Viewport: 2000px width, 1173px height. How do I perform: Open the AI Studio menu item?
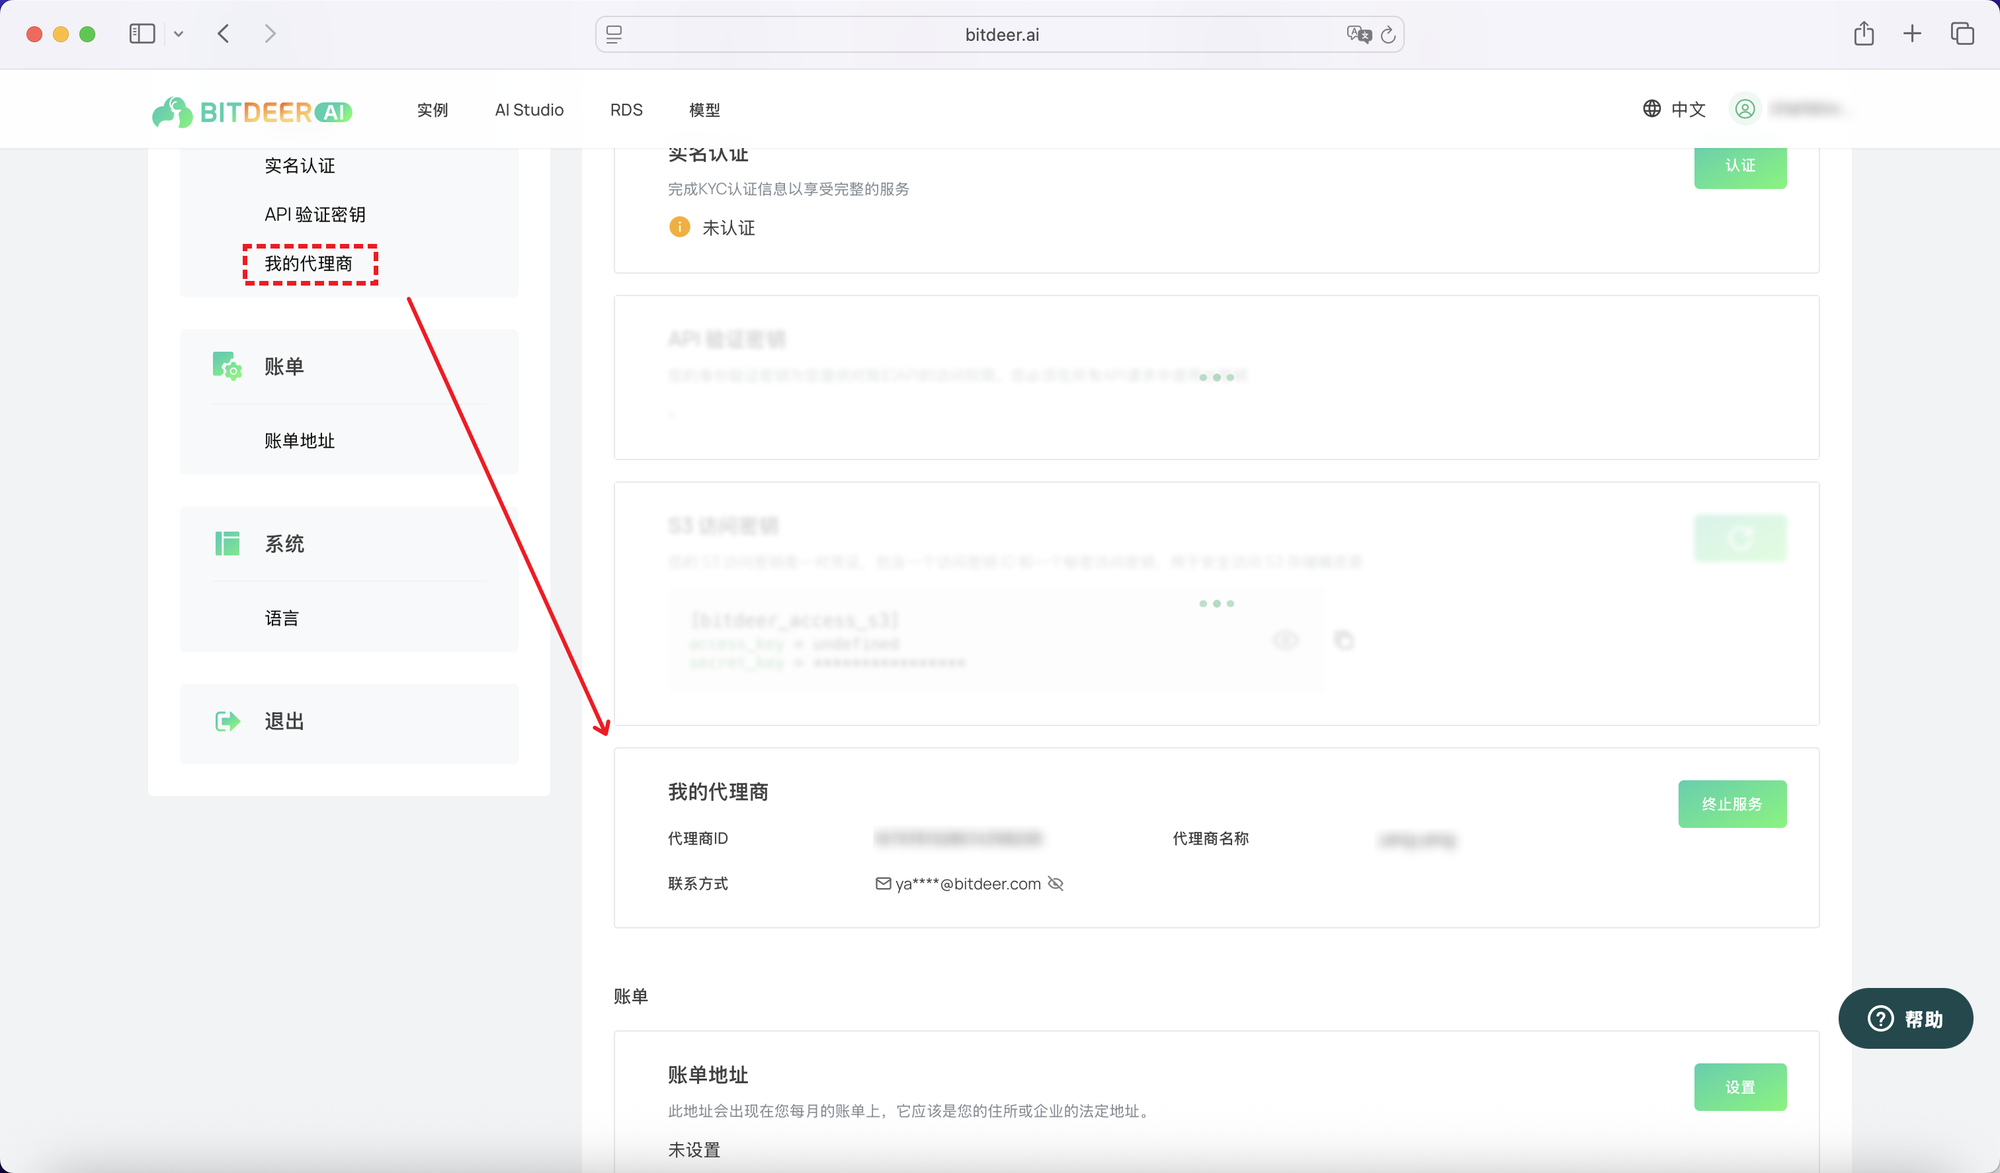pos(529,110)
